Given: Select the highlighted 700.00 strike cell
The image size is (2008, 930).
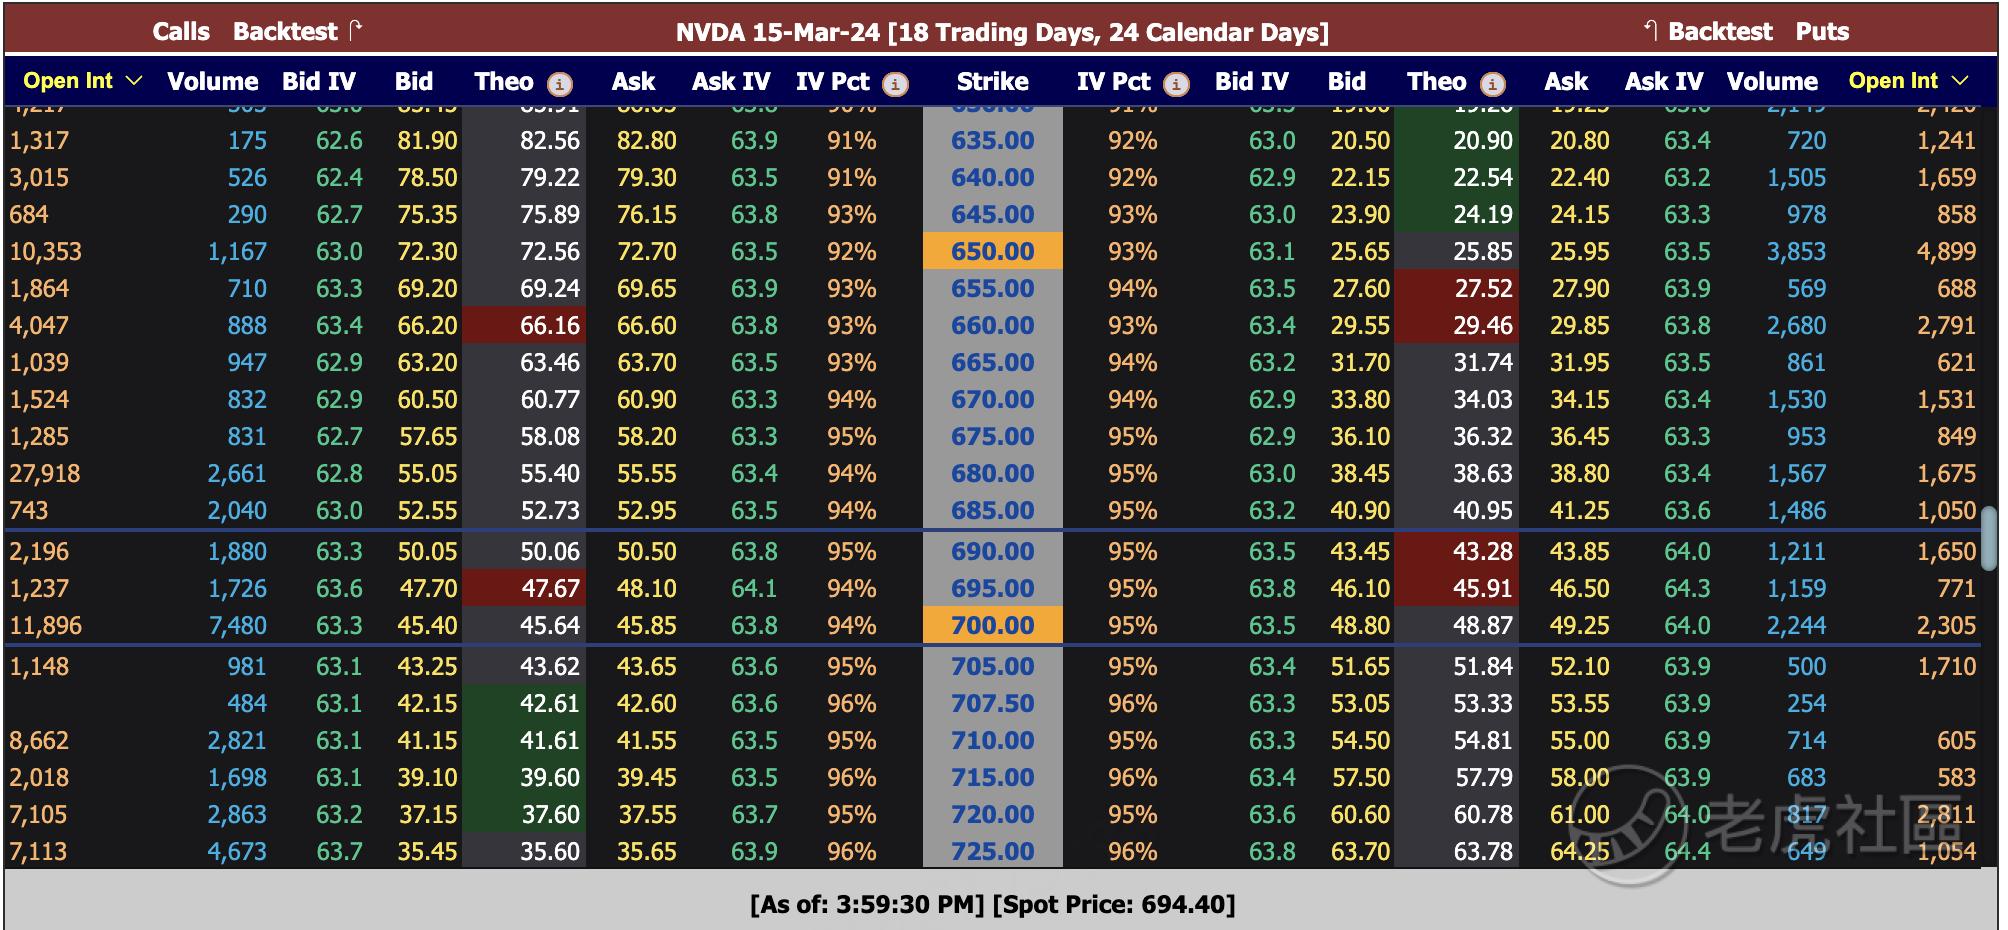Looking at the screenshot, I should point(993,626).
